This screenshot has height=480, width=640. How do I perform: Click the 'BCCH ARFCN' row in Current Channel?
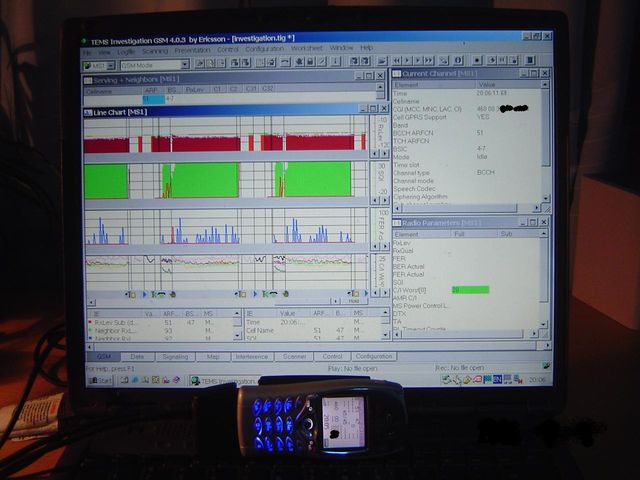pyautogui.click(x=467, y=133)
